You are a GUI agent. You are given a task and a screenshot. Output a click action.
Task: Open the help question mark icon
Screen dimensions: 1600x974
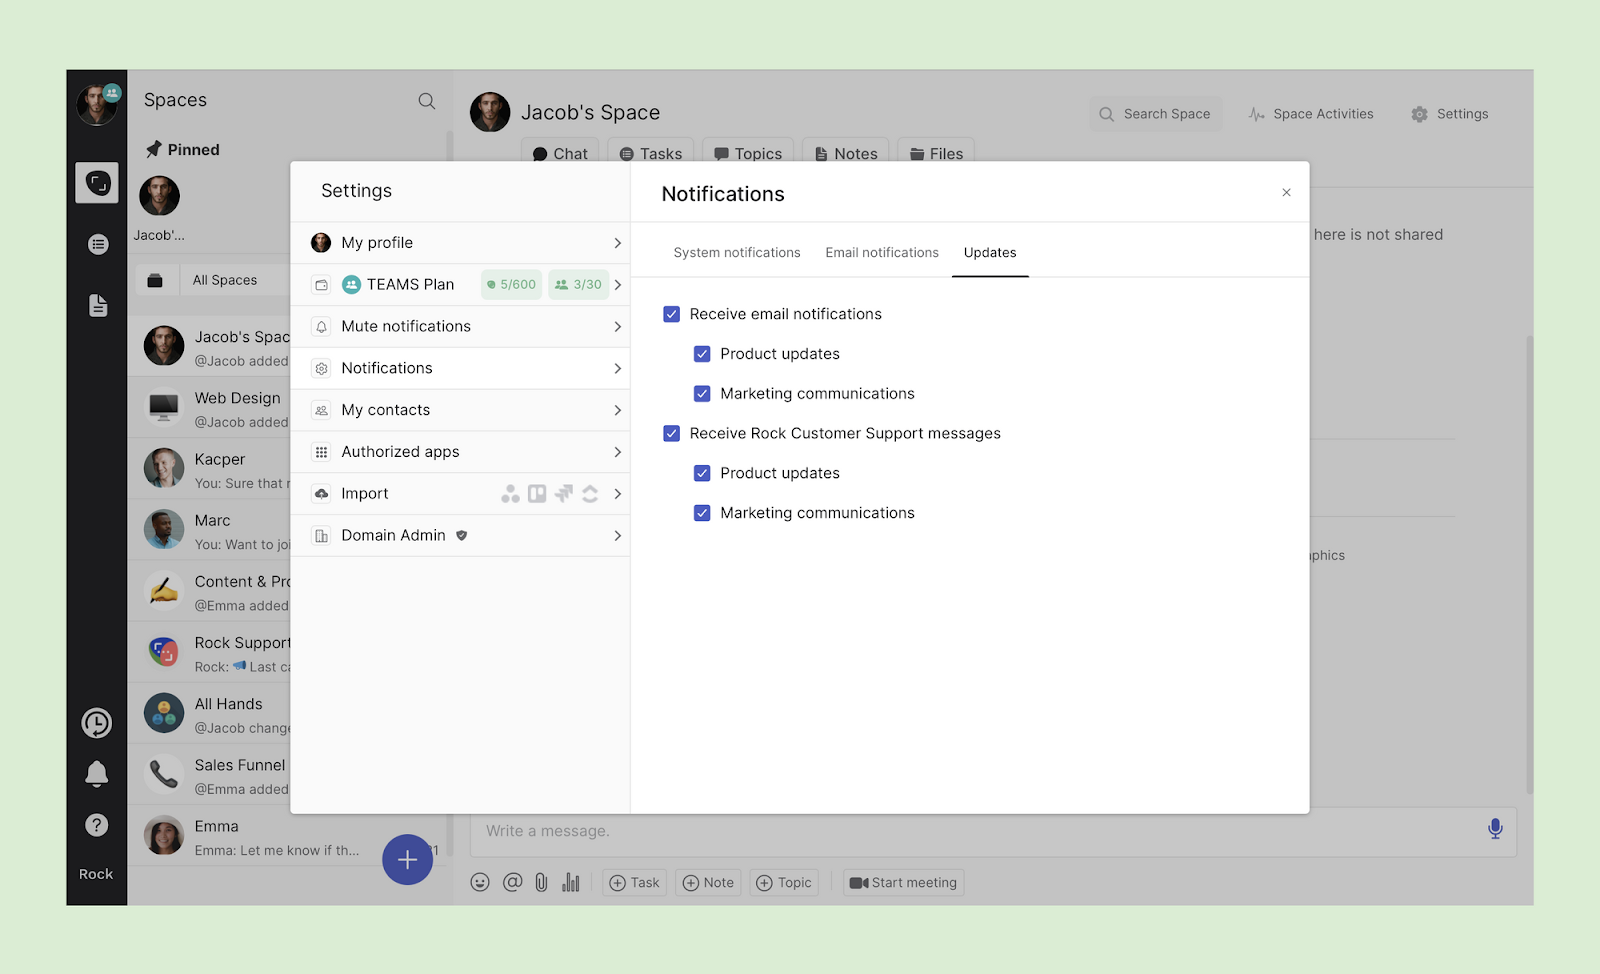pos(97,825)
